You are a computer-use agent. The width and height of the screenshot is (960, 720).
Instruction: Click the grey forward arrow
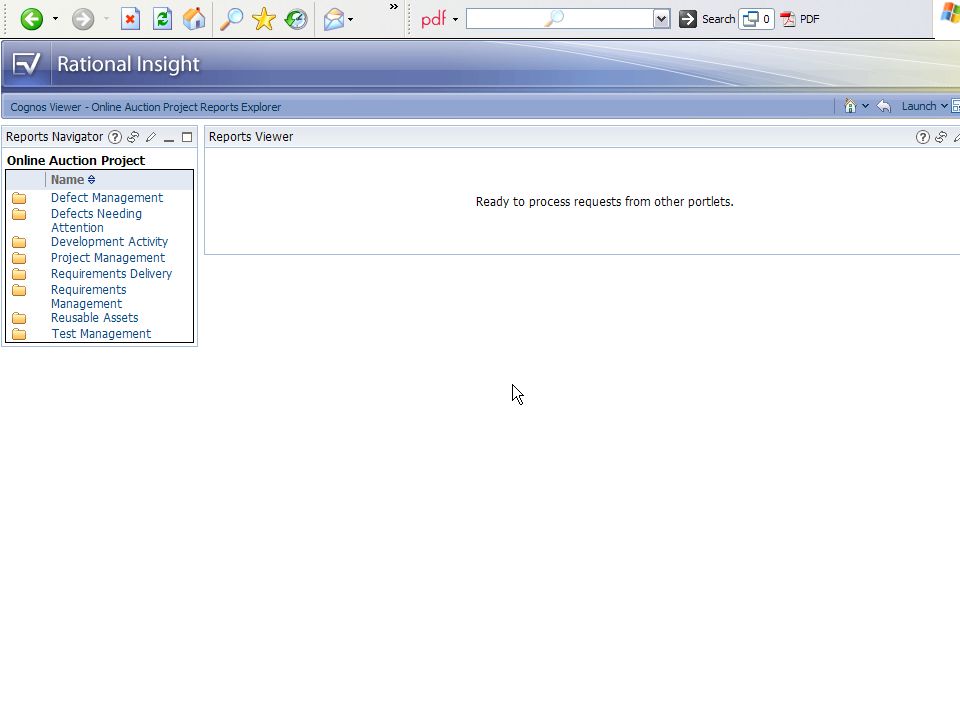click(x=83, y=19)
